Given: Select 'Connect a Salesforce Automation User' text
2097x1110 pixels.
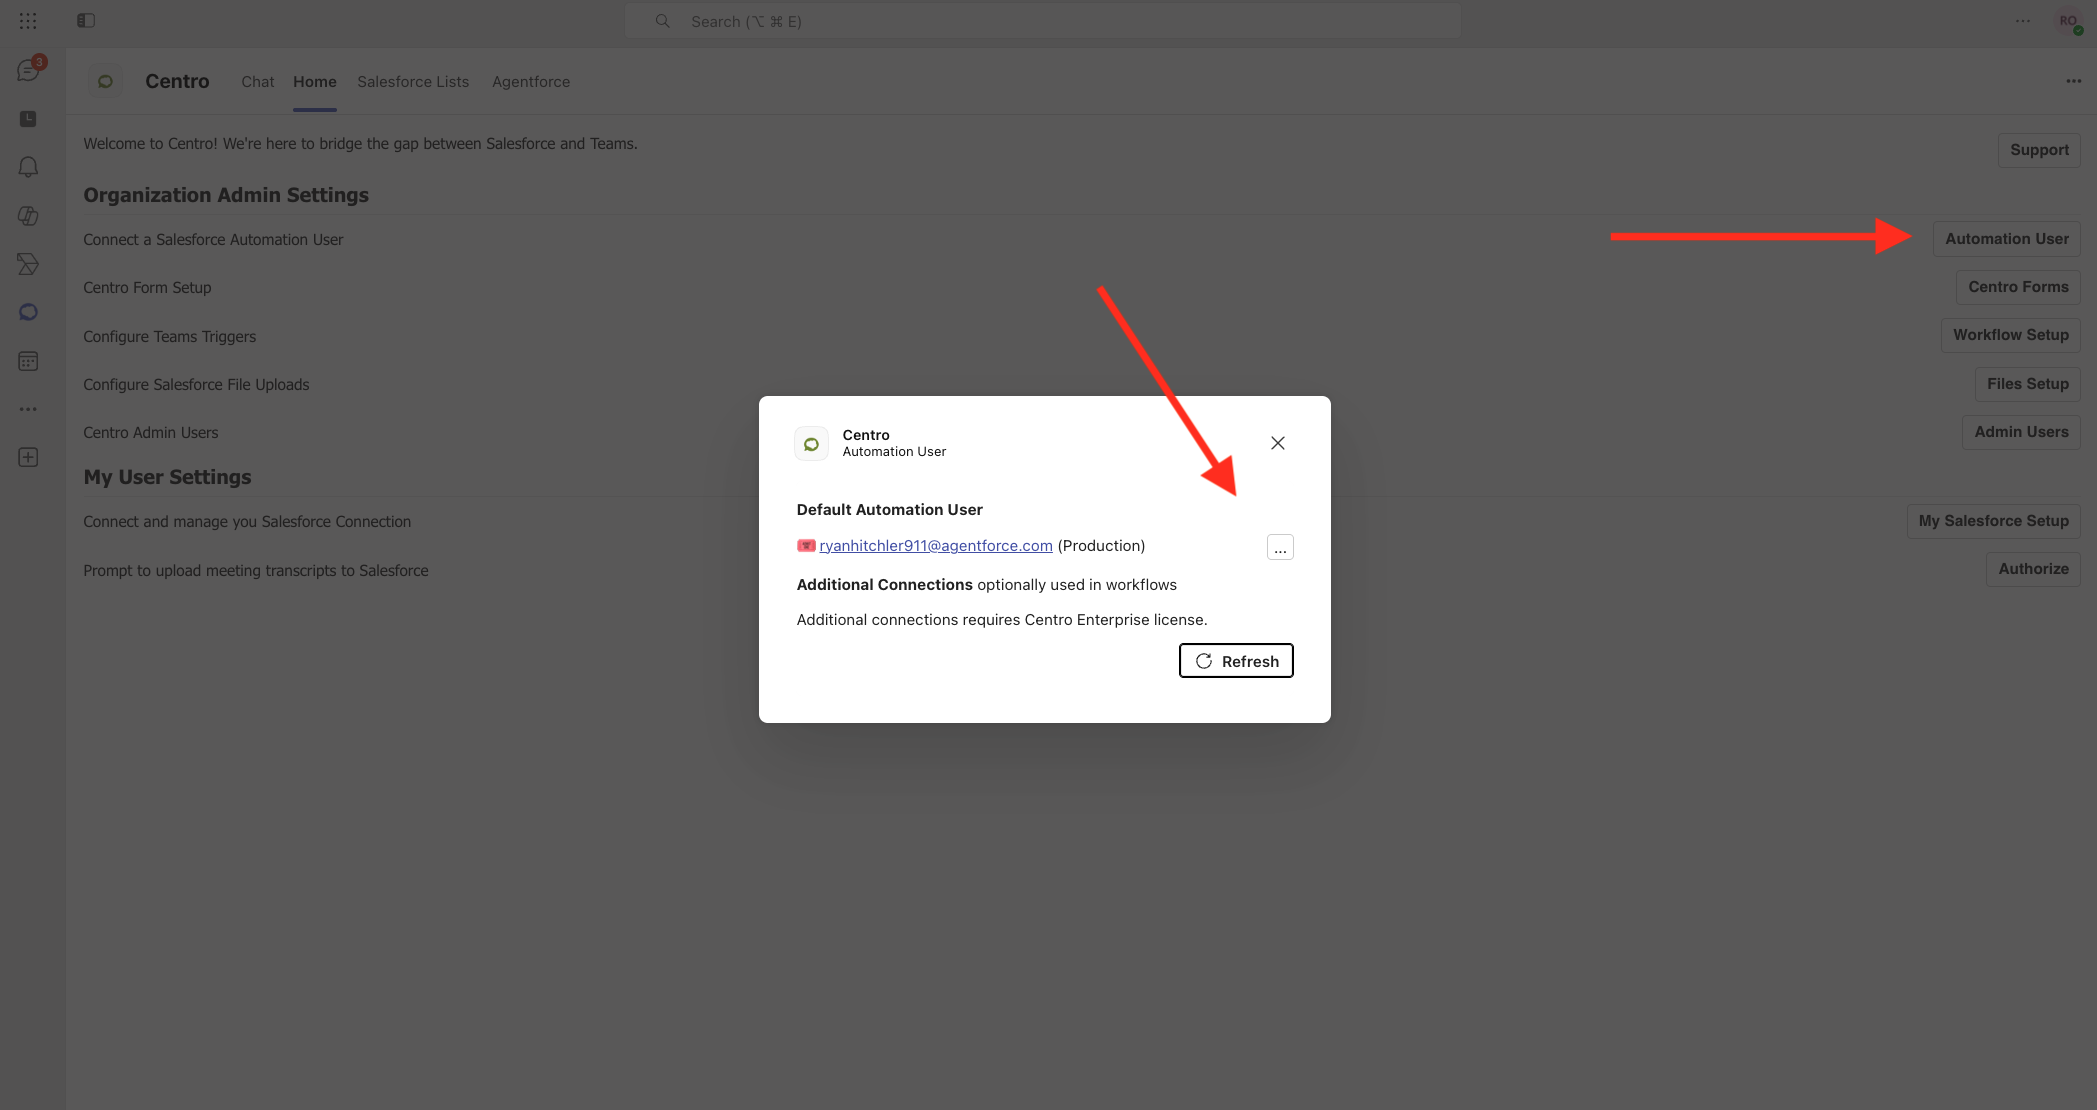Looking at the screenshot, I should [x=213, y=240].
